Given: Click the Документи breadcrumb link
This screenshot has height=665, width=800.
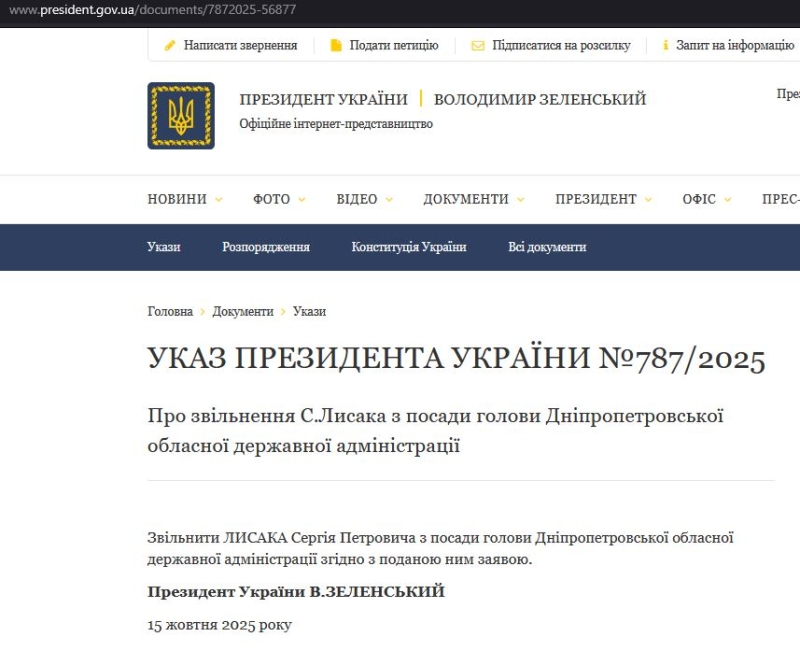Looking at the screenshot, I should click(242, 311).
